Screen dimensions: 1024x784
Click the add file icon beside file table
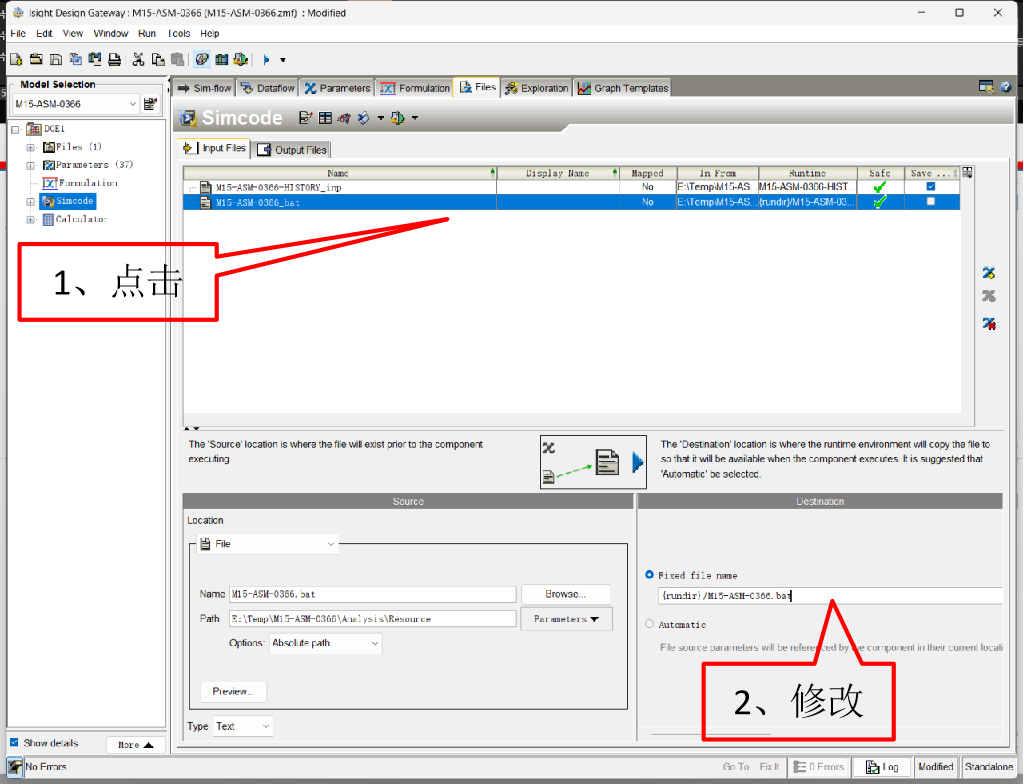[x=988, y=272]
